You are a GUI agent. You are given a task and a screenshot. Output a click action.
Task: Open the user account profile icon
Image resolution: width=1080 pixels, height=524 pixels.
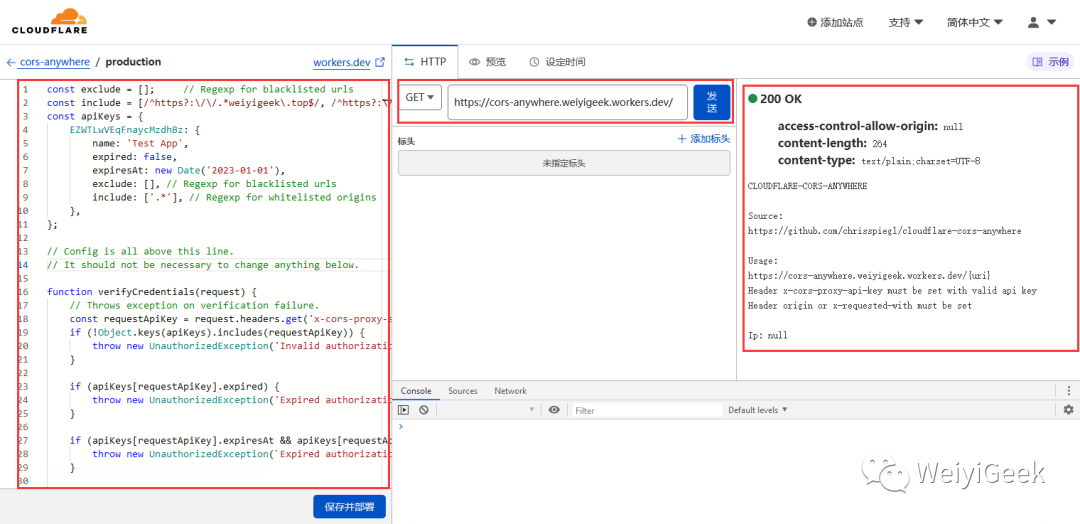coord(1033,22)
